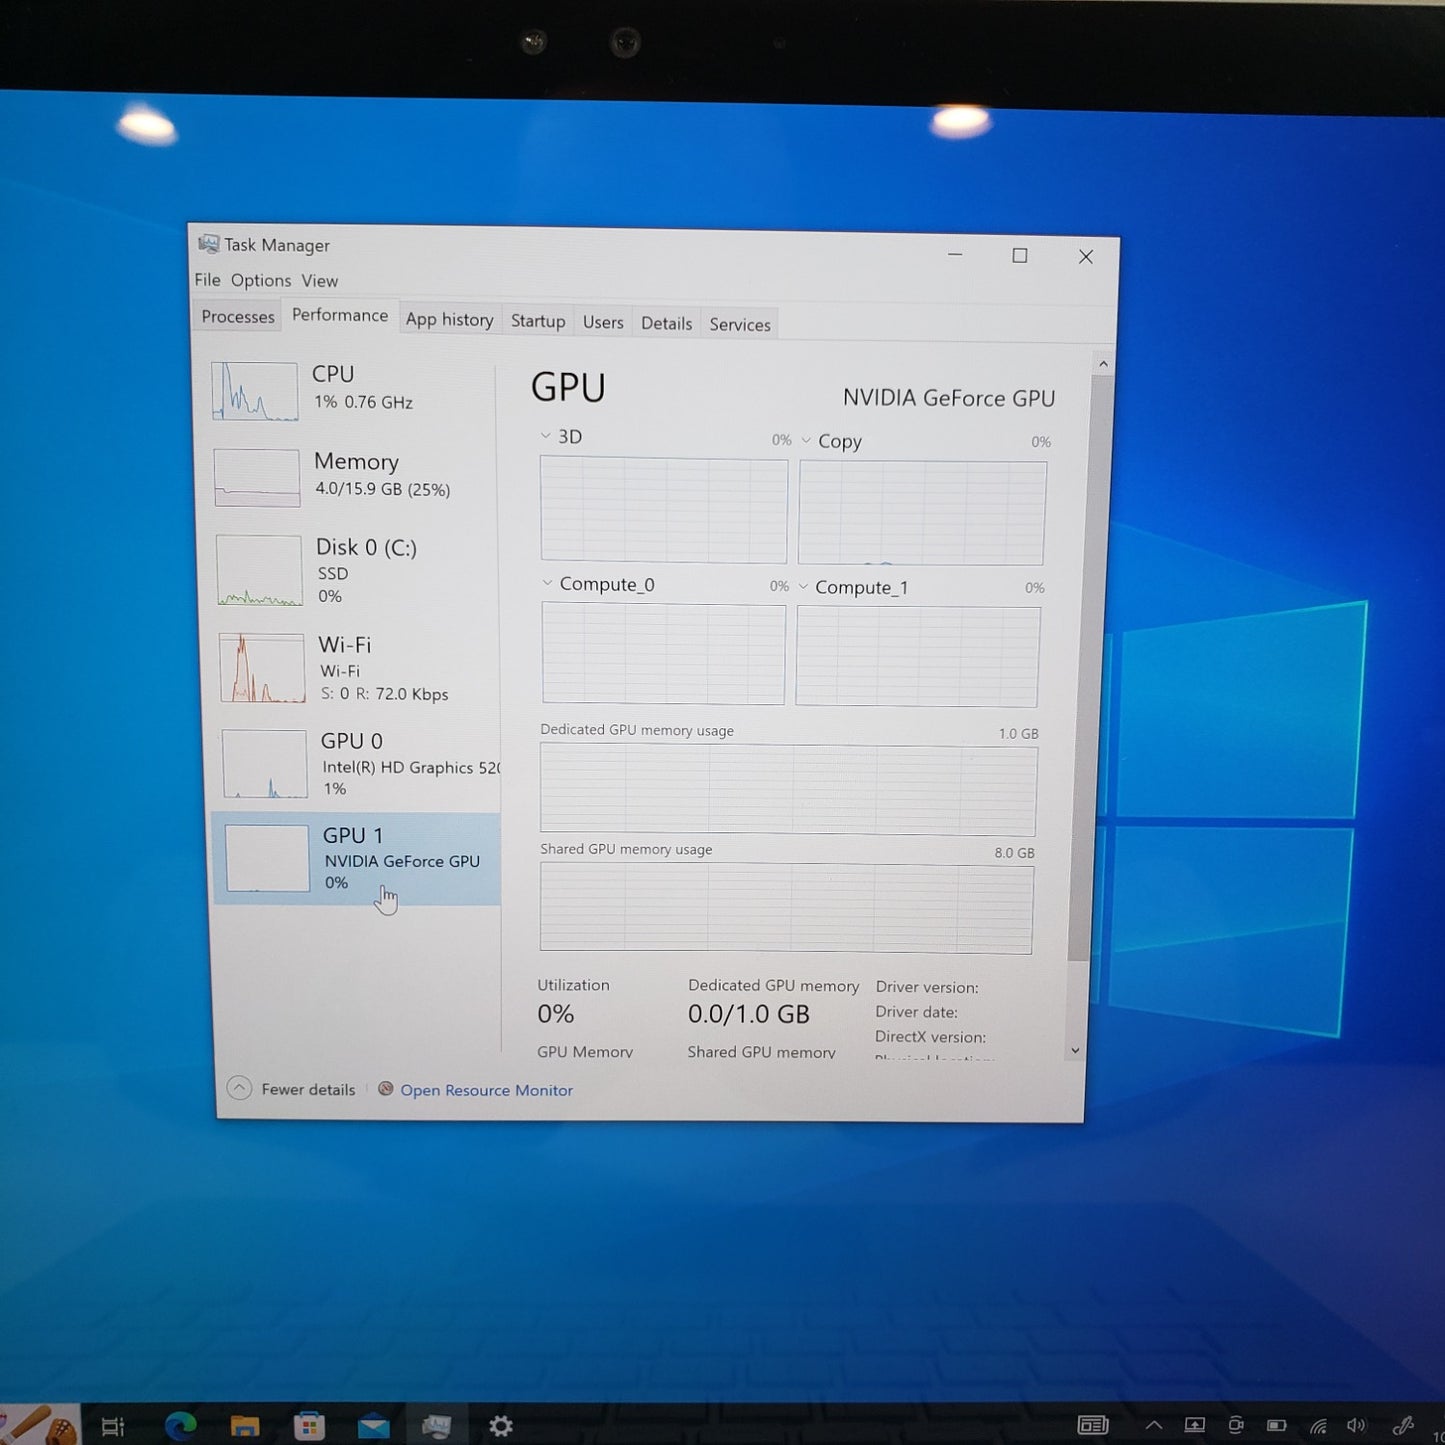Select the CPU performance graph thumbnail
1445x1445 pixels.
(254, 390)
